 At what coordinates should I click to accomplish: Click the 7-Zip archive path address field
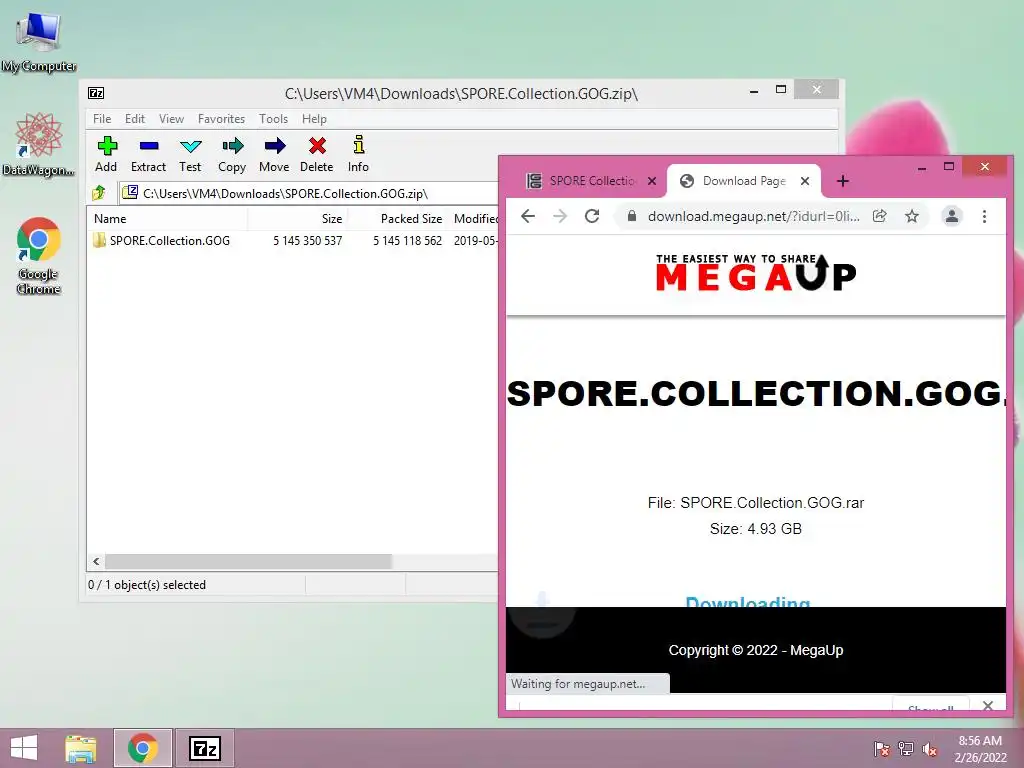pos(310,193)
